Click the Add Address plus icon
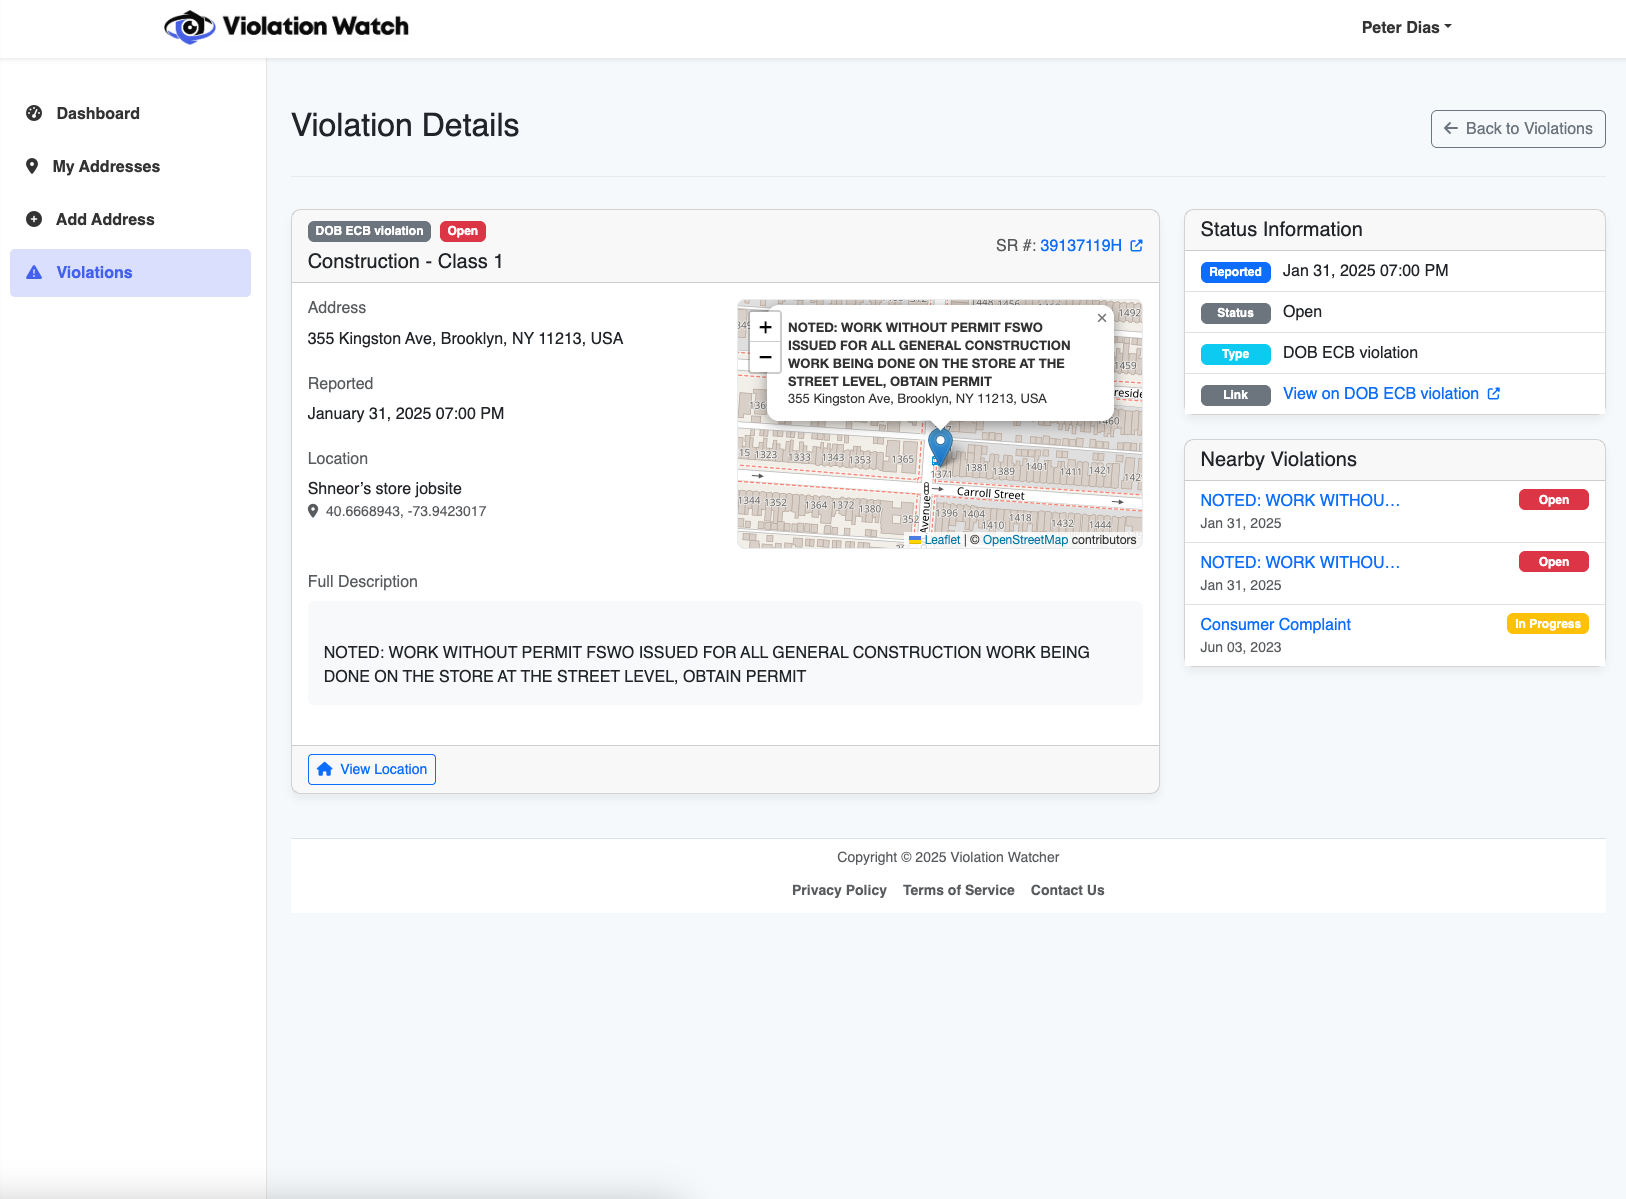Image resolution: width=1626 pixels, height=1199 pixels. point(33,219)
